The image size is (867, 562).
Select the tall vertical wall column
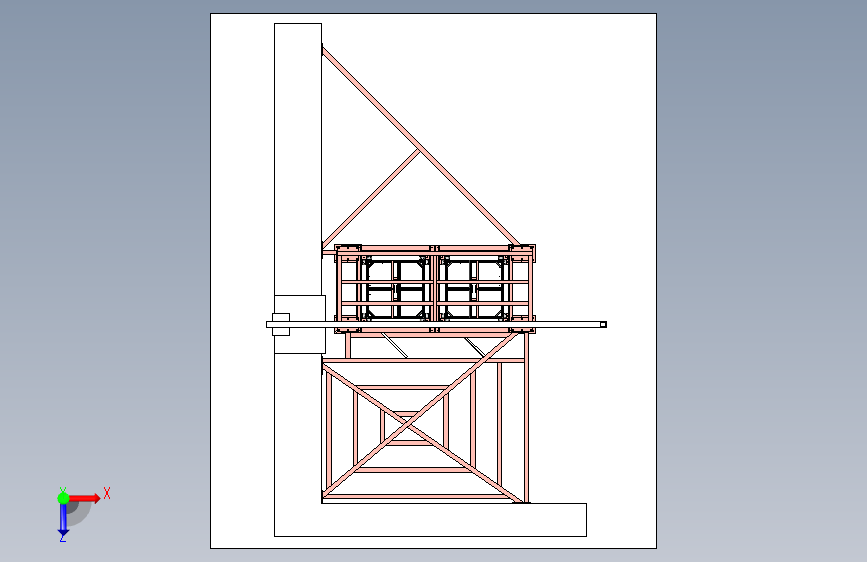pyautogui.click(x=297, y=166)
